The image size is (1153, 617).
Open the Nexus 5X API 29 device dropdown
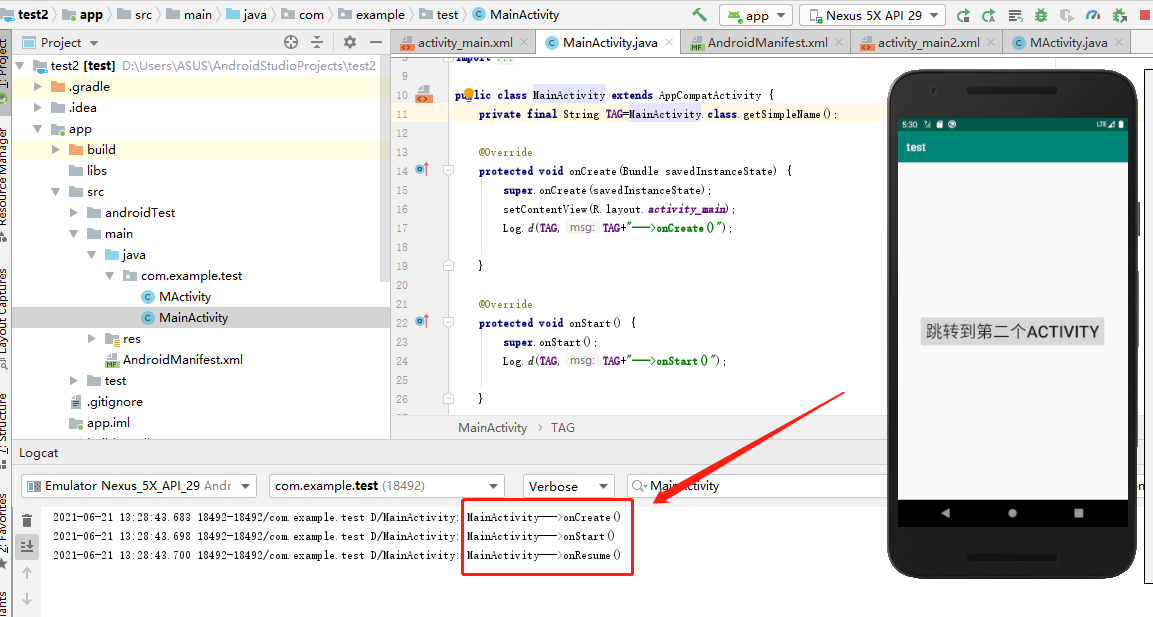[x=873, y=15]
